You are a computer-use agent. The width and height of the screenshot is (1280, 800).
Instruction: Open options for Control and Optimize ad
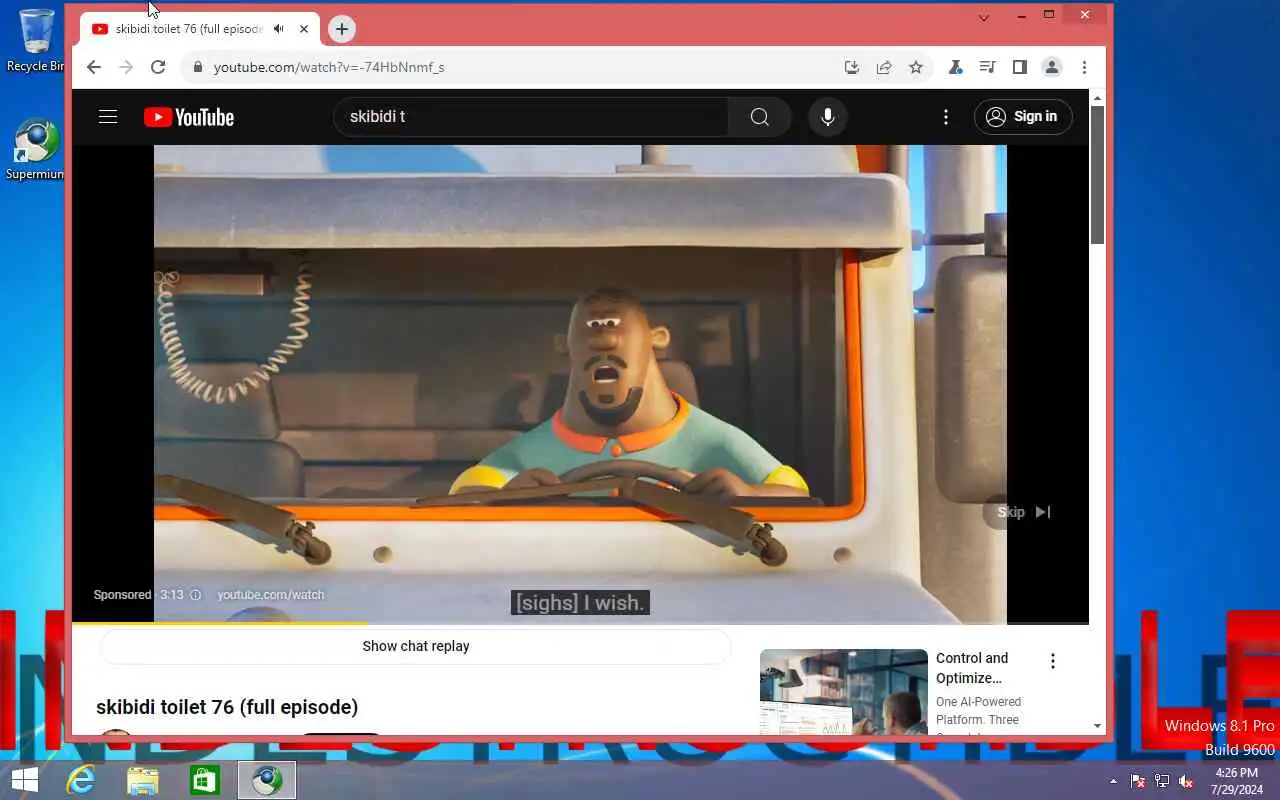click(x=1052, y=661)
